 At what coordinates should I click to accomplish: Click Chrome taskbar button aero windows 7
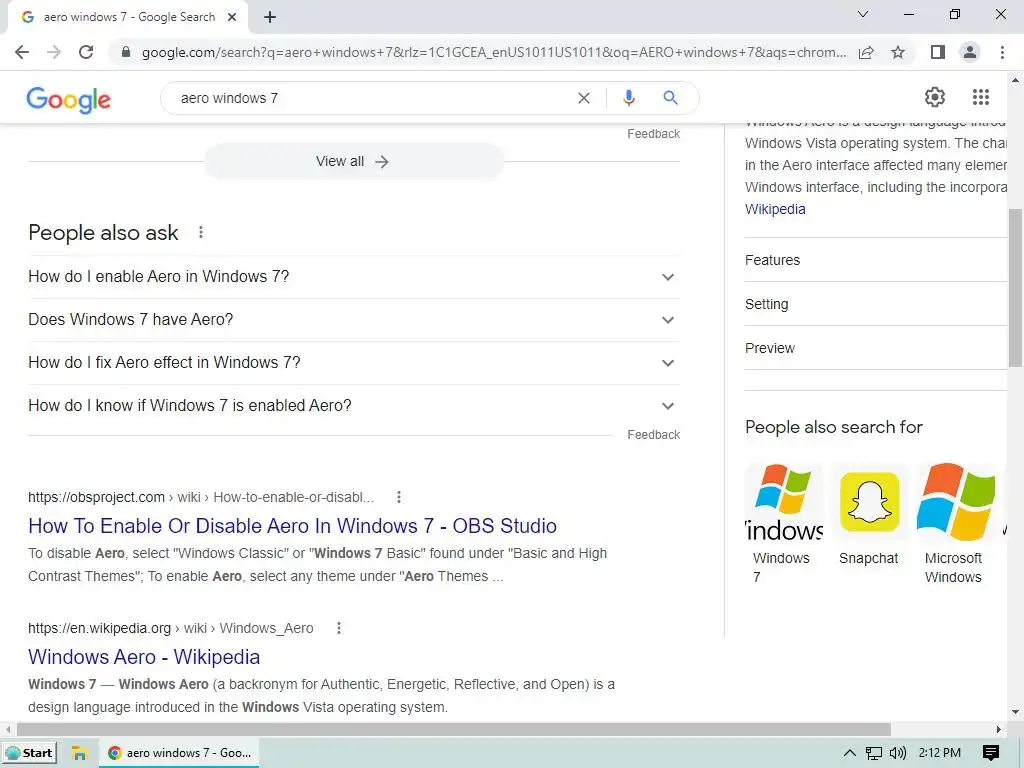(180, 753)
